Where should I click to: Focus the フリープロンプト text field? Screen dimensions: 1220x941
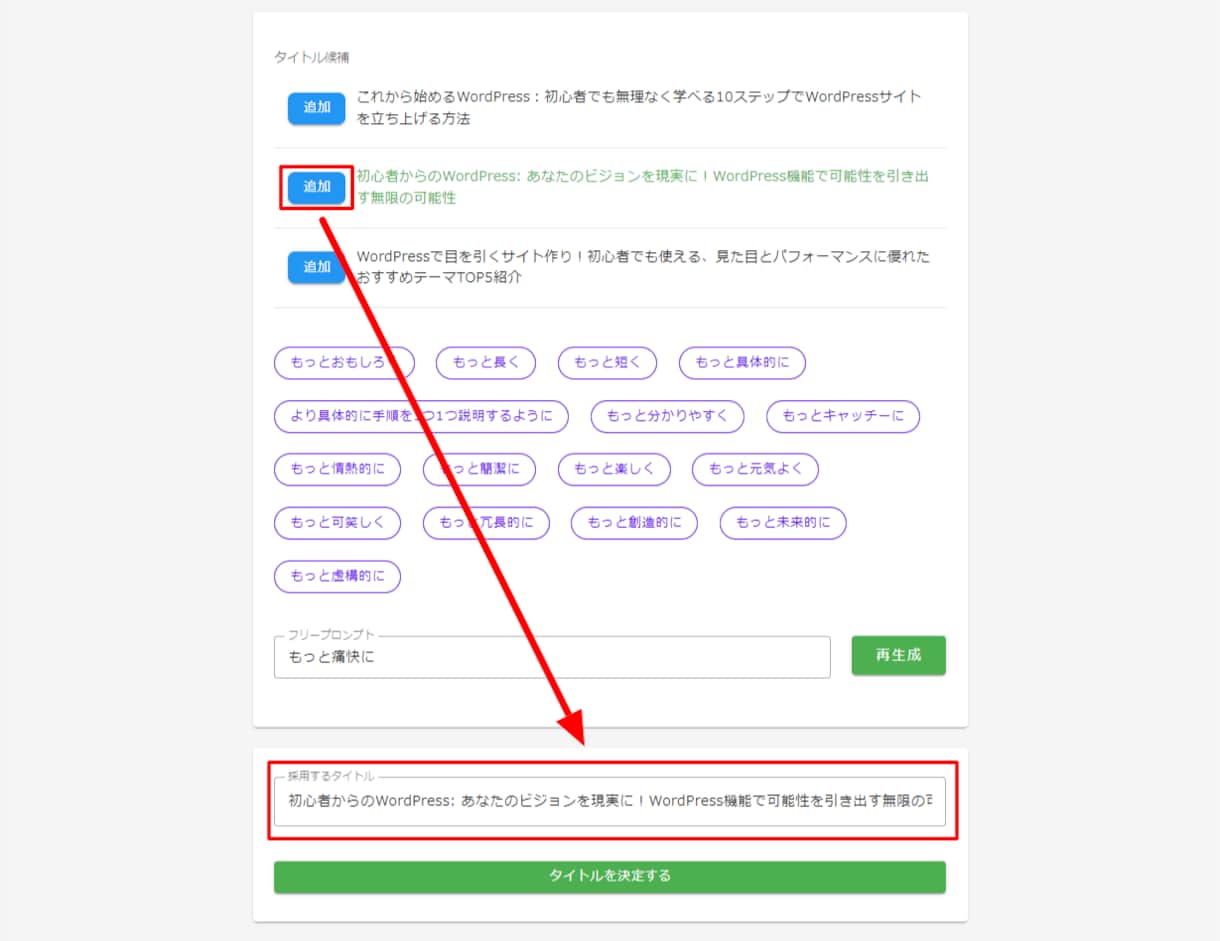point(552,657)
